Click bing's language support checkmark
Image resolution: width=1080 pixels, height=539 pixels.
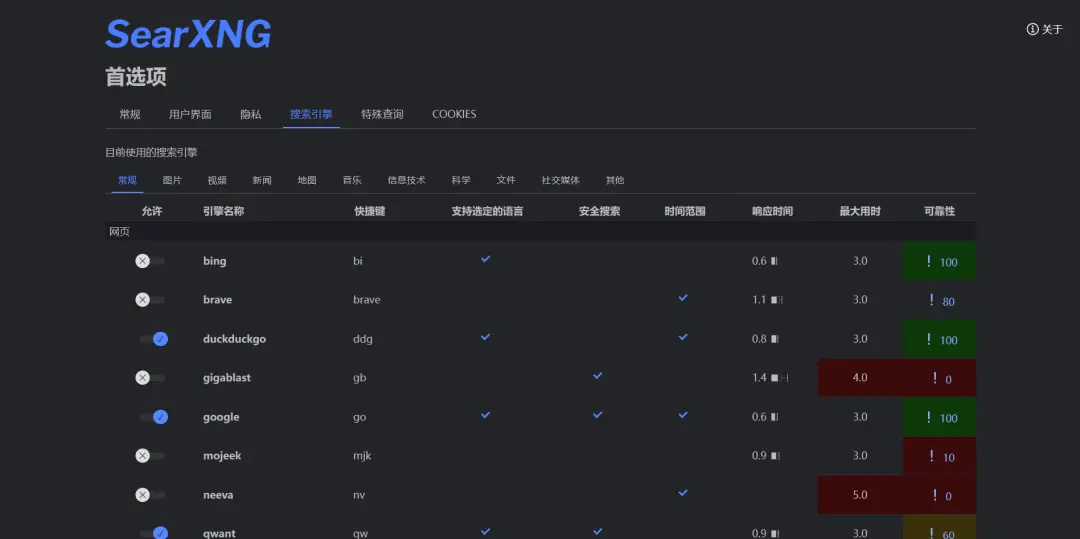[x=486, y=259]
